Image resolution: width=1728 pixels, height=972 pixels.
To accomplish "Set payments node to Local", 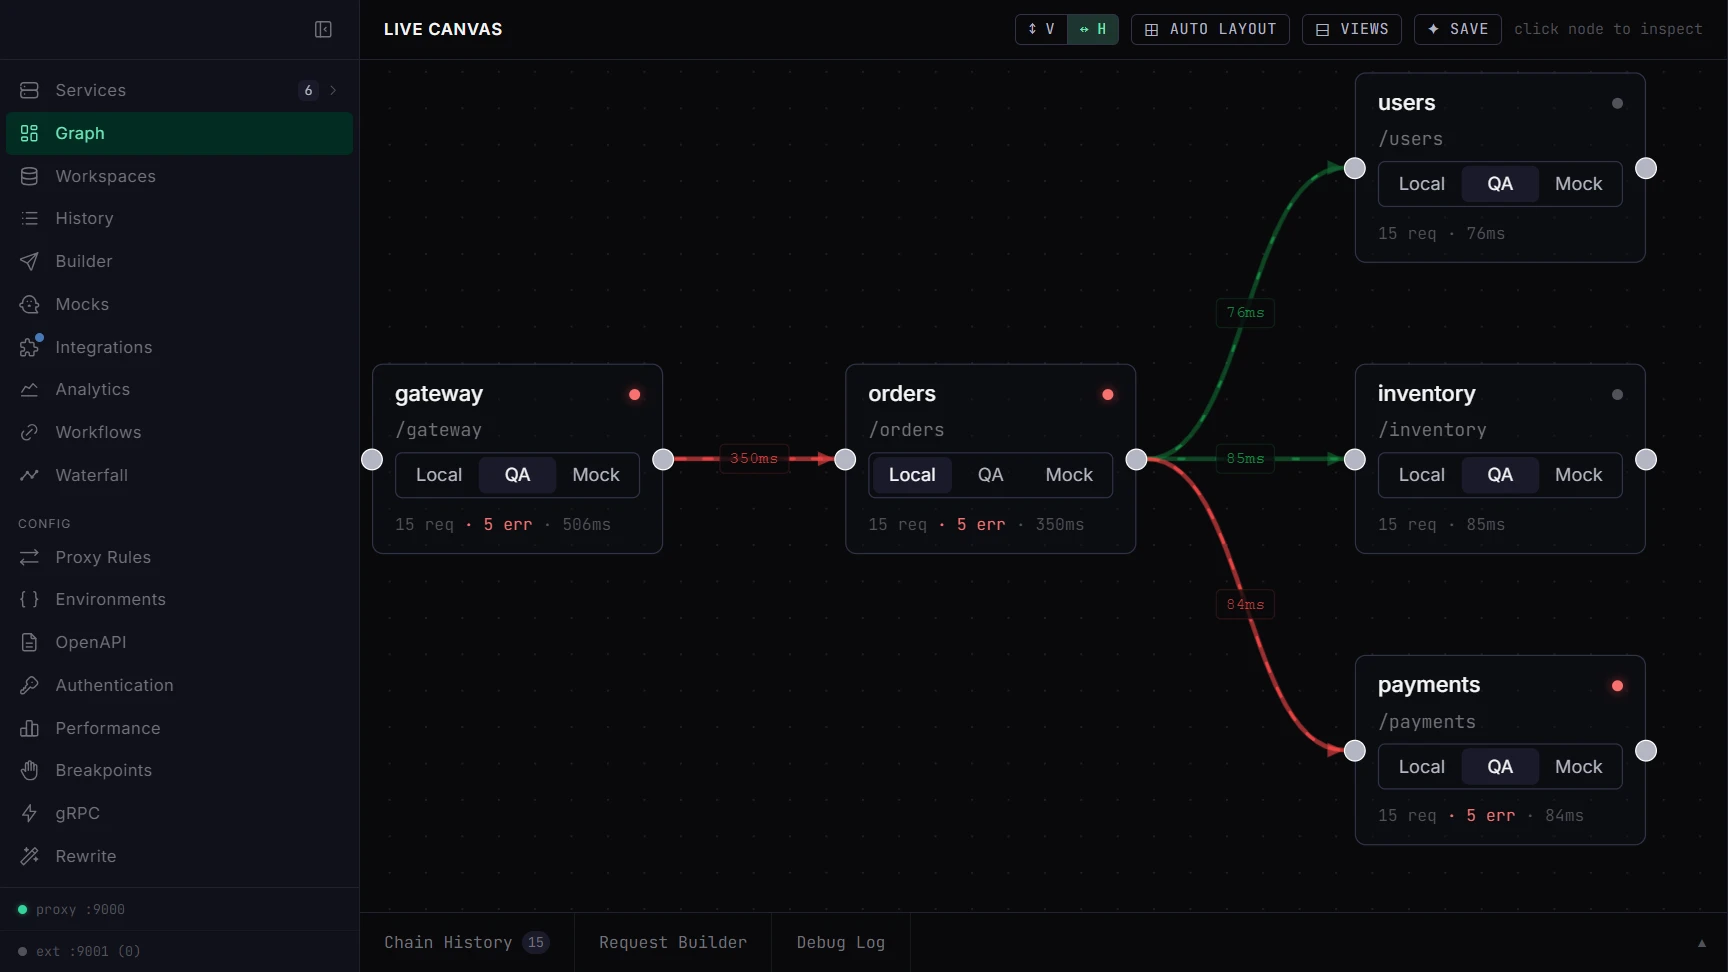I will 1421,767.
